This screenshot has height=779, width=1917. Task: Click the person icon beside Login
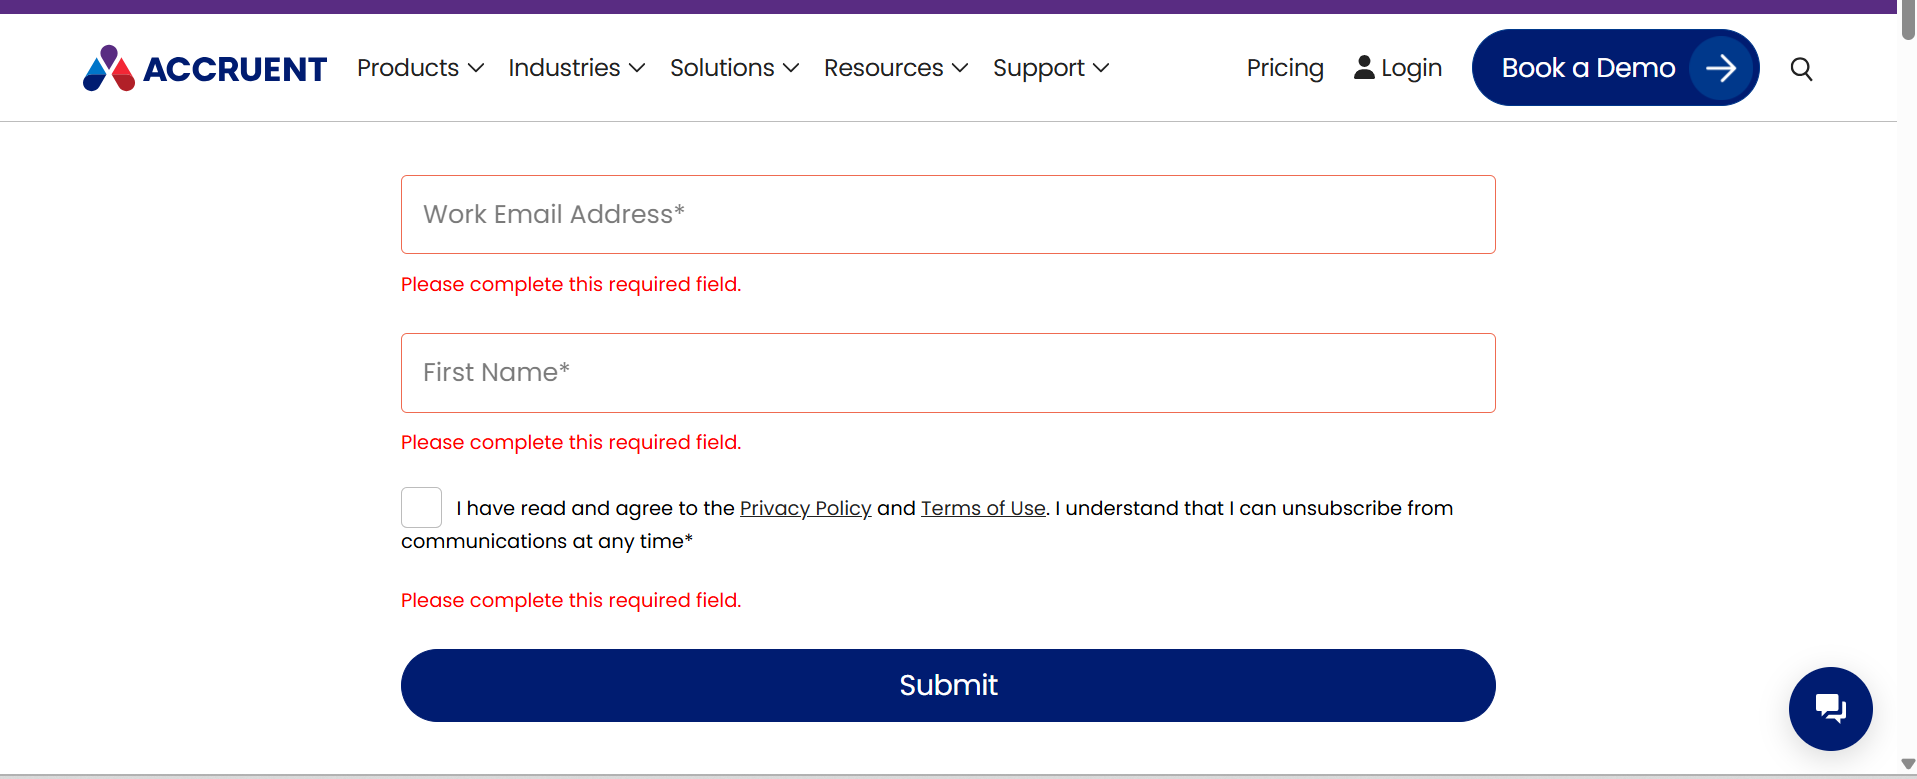pos(1364,67)
